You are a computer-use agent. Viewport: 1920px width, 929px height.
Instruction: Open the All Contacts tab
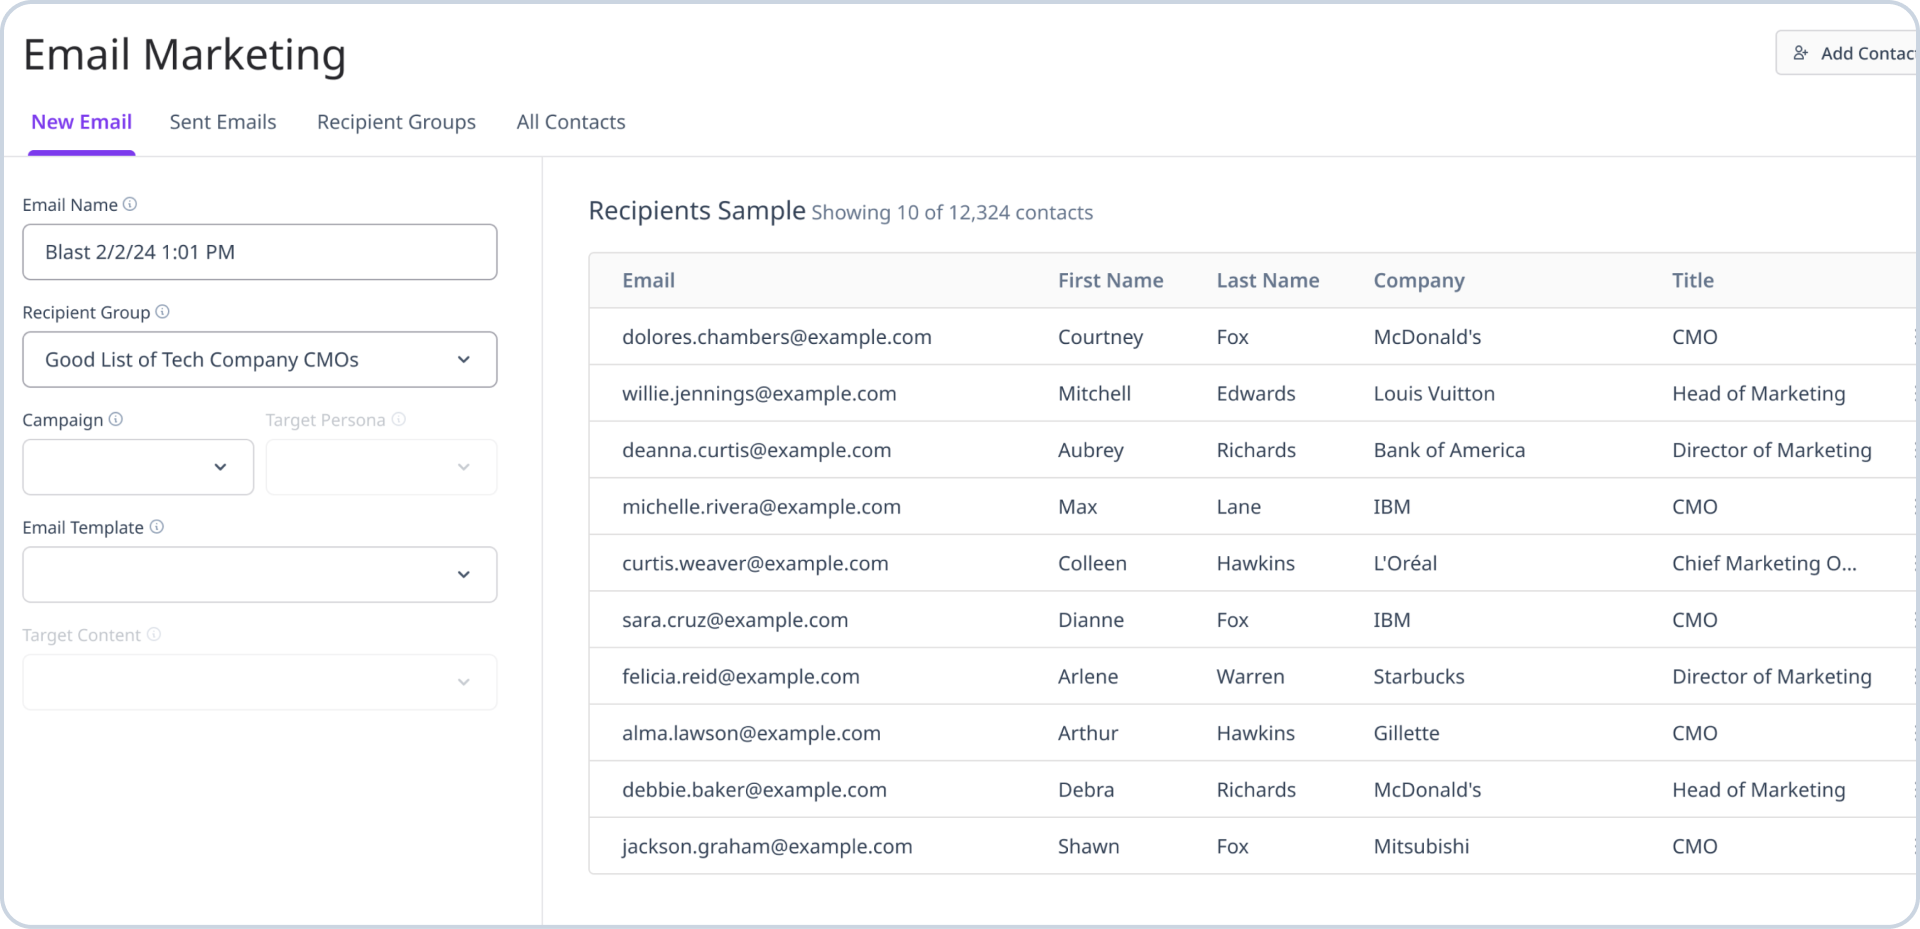click(x=570, y=121)
